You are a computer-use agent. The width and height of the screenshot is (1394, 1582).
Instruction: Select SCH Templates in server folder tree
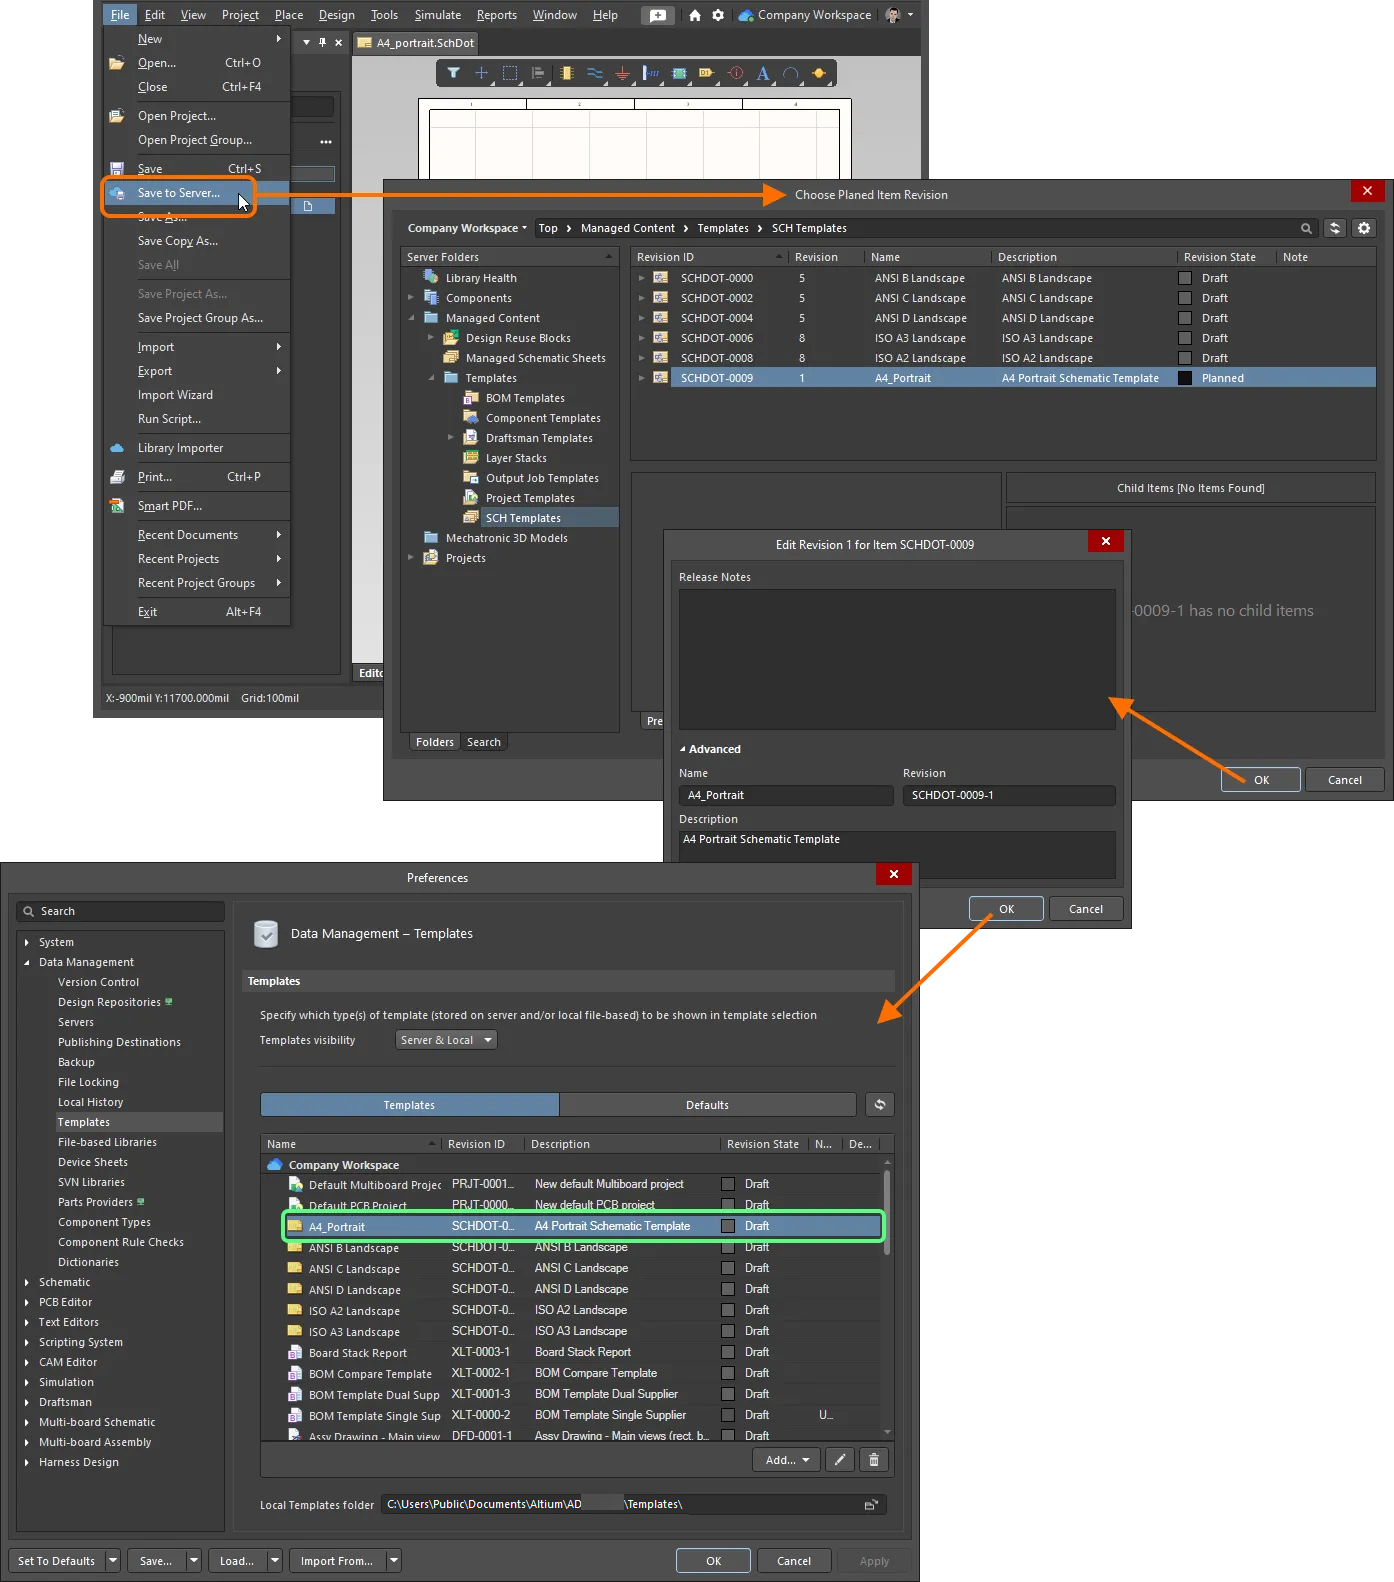coord(523,518)
